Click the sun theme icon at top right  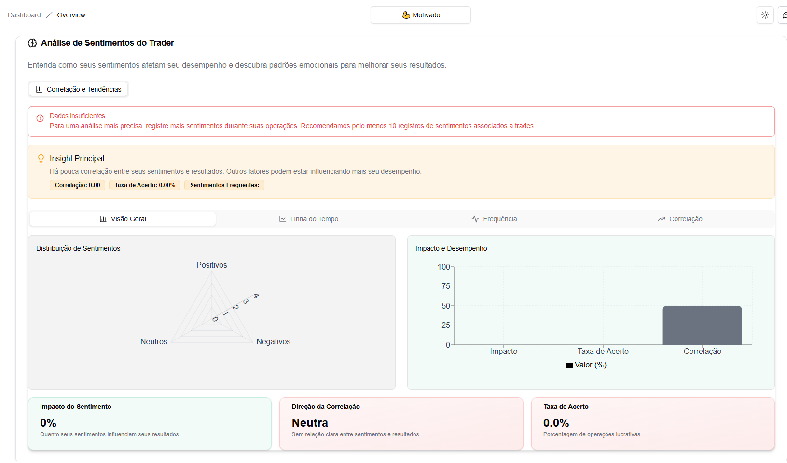point(765,15)
